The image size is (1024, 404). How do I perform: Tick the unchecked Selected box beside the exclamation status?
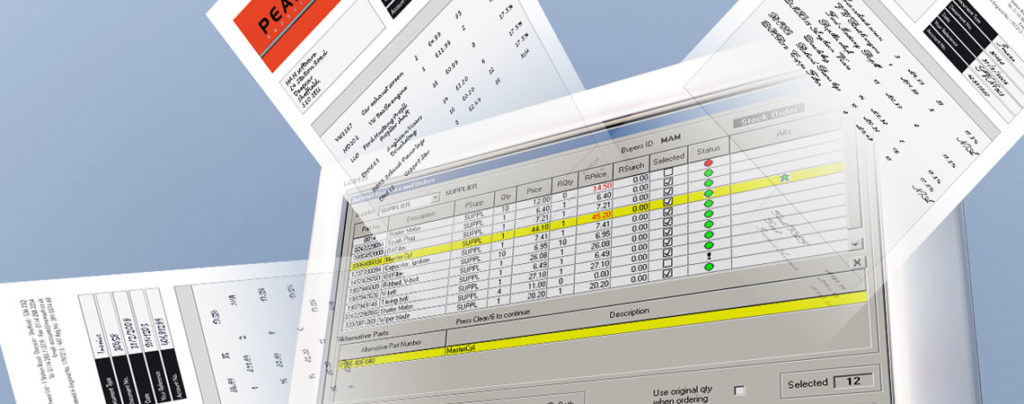pyautogui.click(x=668, y=262)
